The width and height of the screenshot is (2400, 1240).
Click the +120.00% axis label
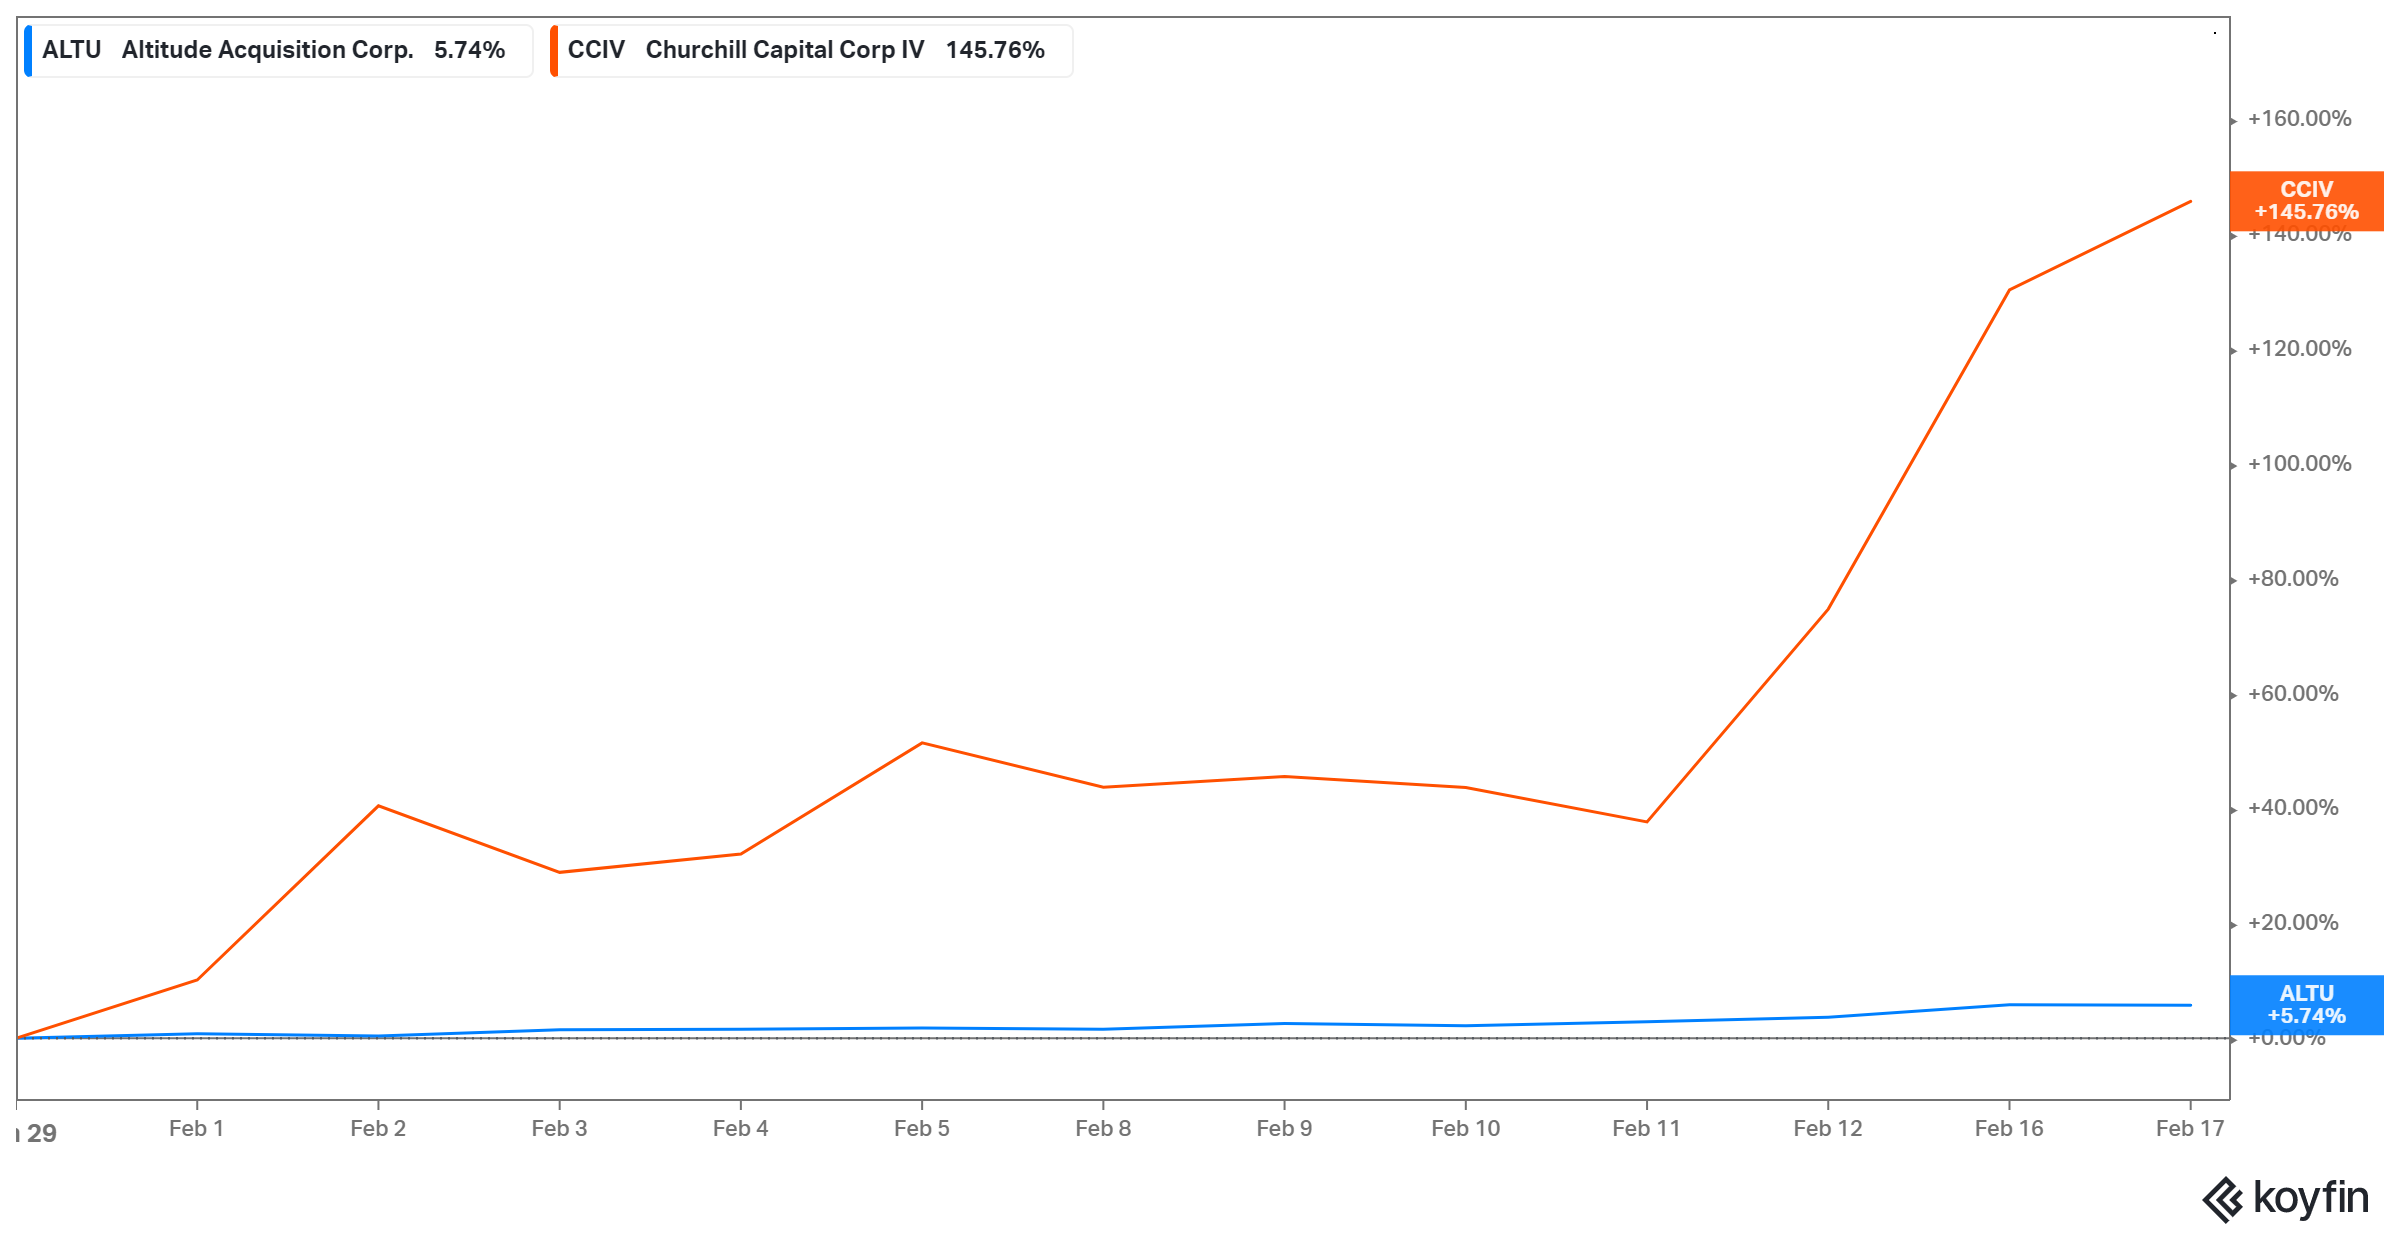[2299, 349]
